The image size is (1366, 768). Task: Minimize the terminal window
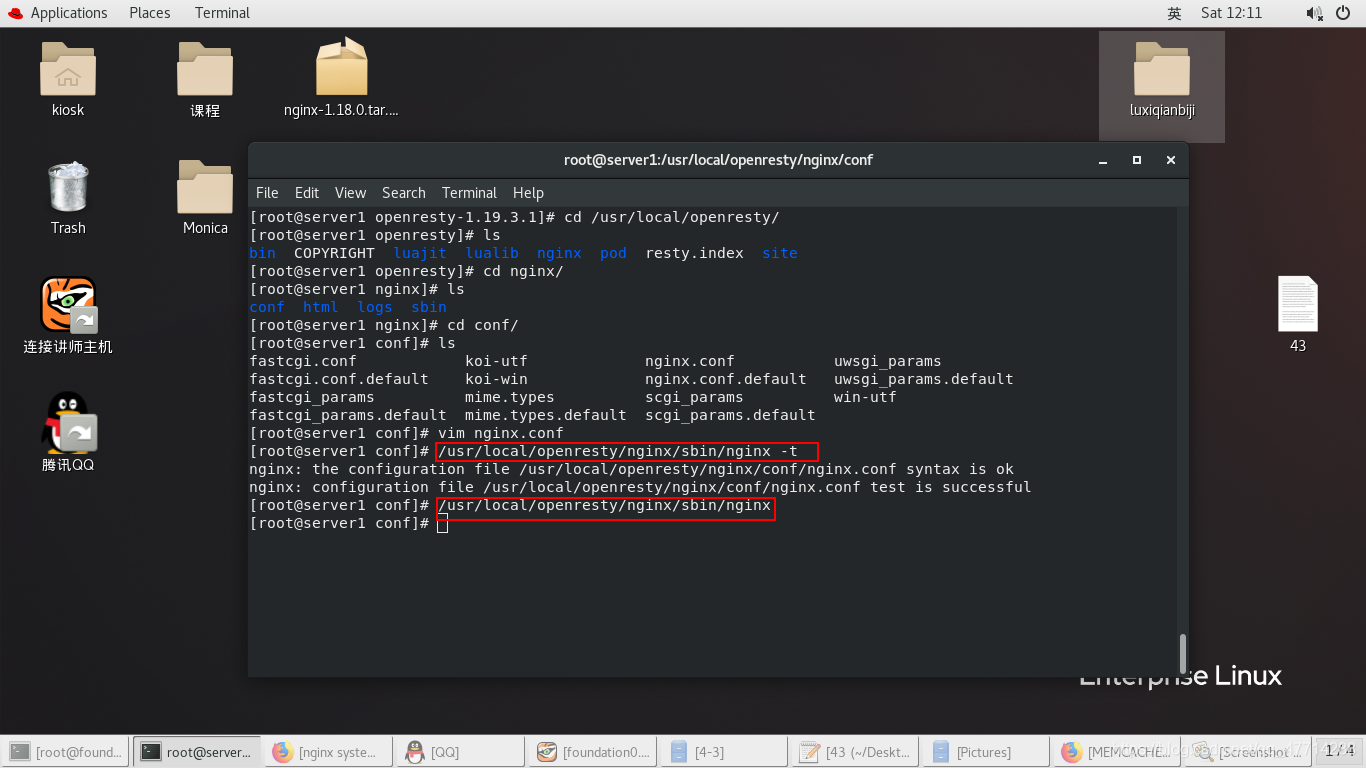(x=1103, y=160)
